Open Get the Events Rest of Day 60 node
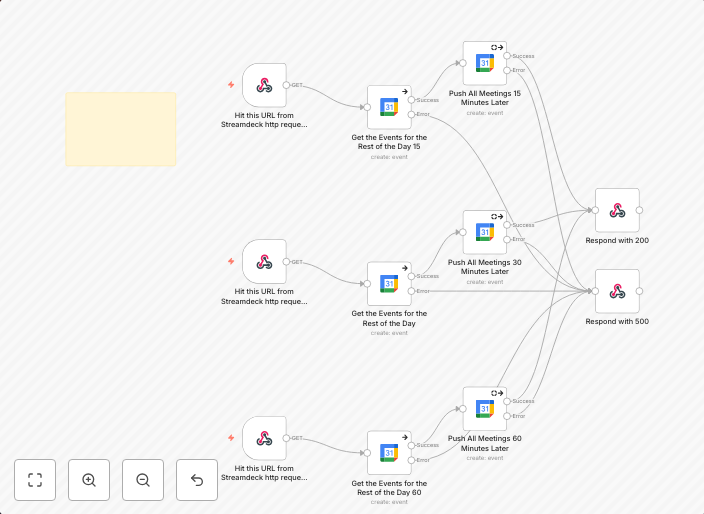The height and width of the screenshot is (514, 704). click(389, 453)
